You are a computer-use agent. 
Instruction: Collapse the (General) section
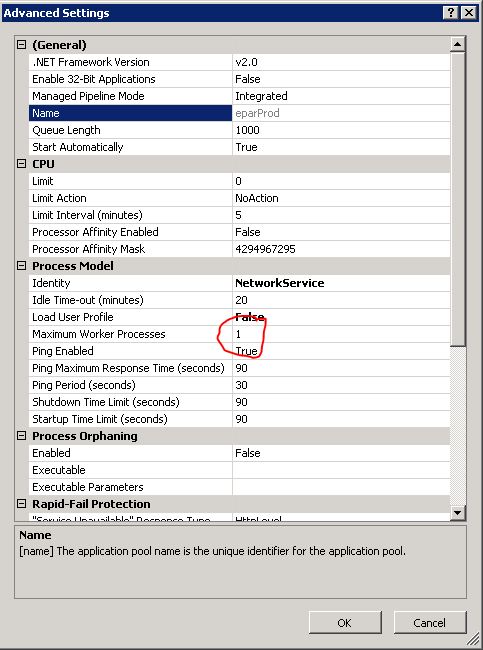[21, 45]
